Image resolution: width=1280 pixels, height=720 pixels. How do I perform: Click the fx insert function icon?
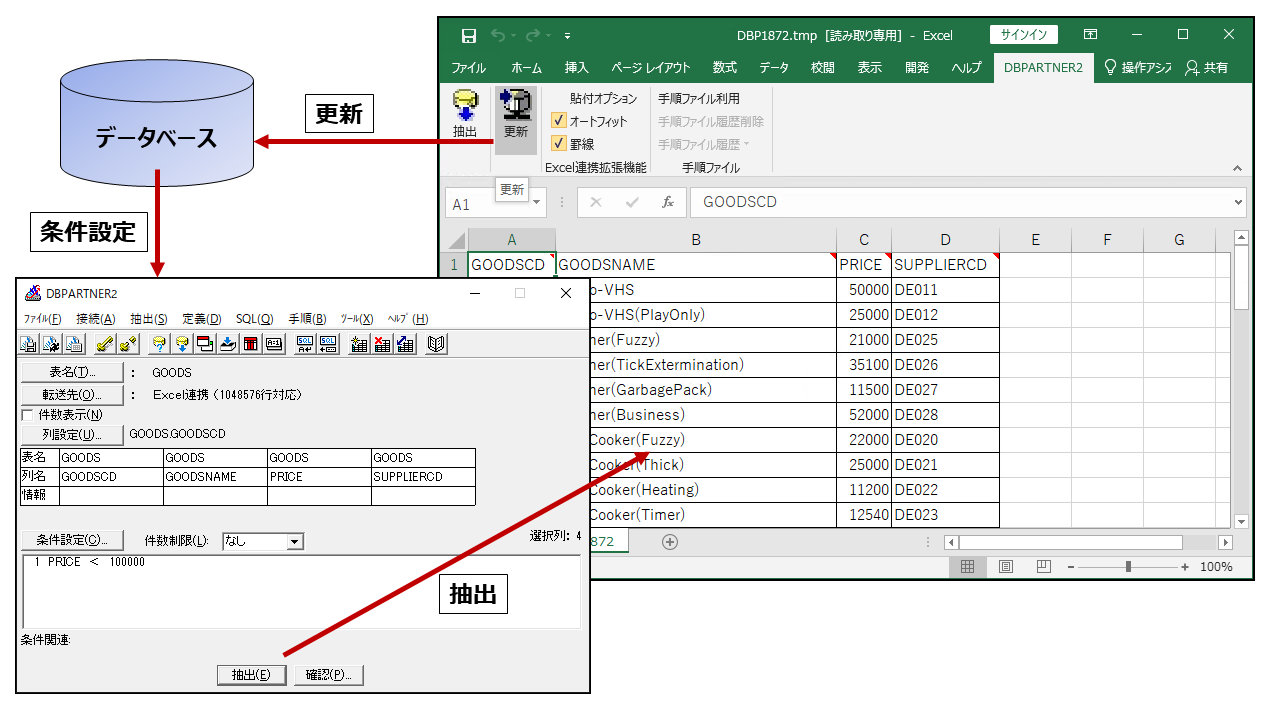(668, 202)
